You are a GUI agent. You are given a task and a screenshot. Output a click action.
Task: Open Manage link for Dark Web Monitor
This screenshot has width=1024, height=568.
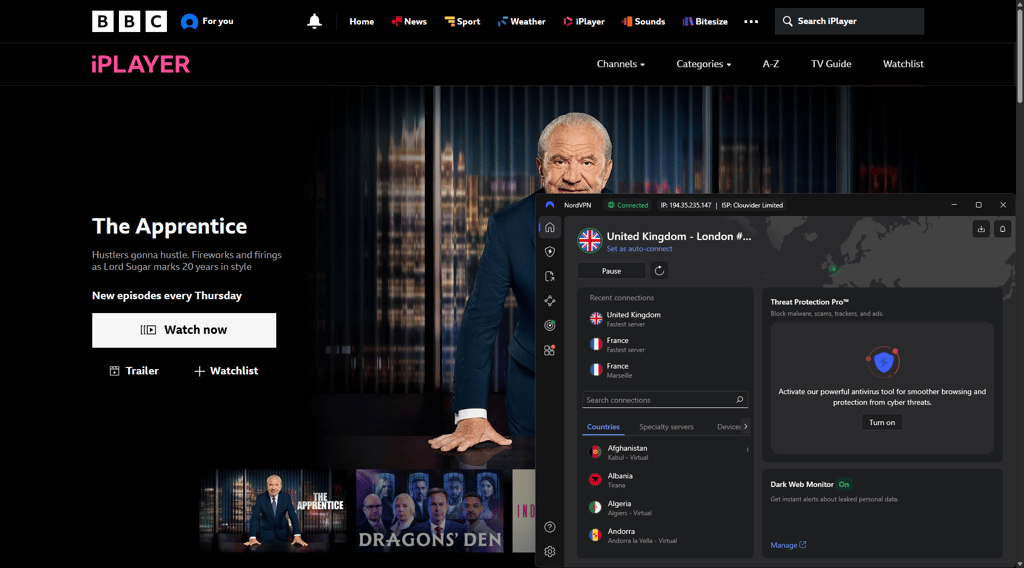(x=788, y=545)
